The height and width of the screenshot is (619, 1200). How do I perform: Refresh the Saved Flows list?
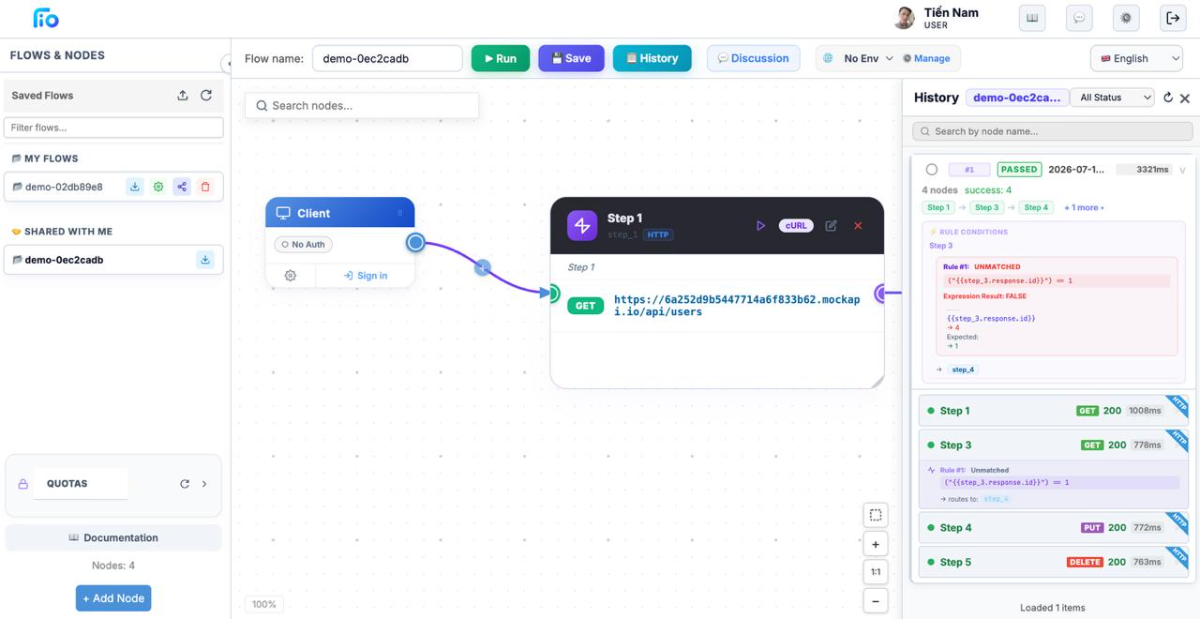point(206,96)
